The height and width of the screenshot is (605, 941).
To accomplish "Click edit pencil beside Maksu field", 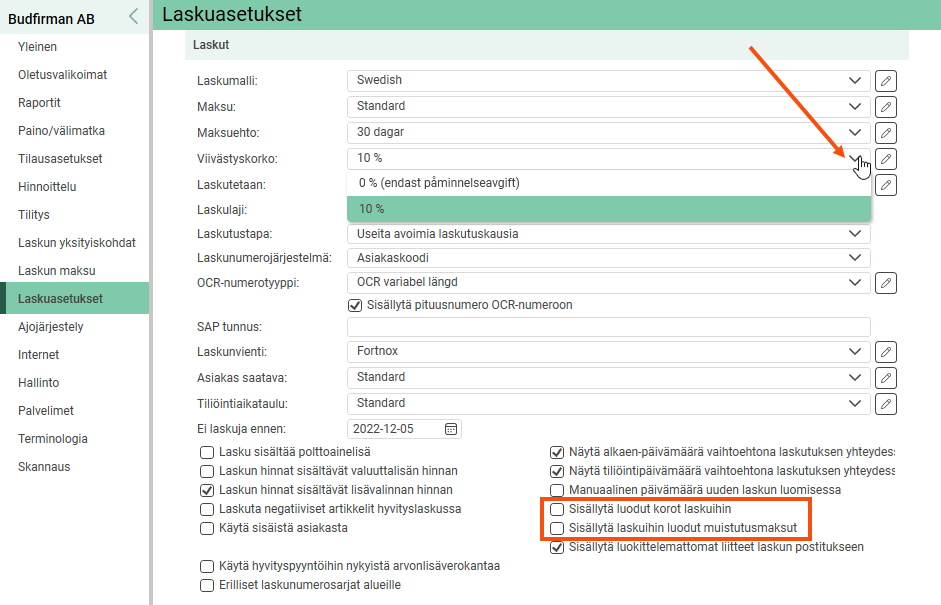I will click(885, 106).
